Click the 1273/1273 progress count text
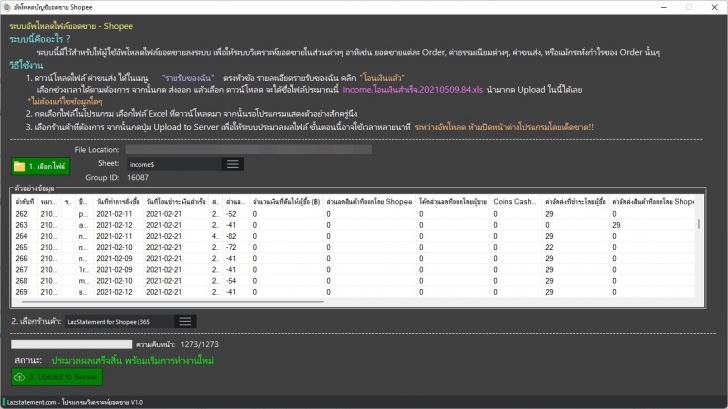The height and width of the screenshot is (409, 728). 200,344
